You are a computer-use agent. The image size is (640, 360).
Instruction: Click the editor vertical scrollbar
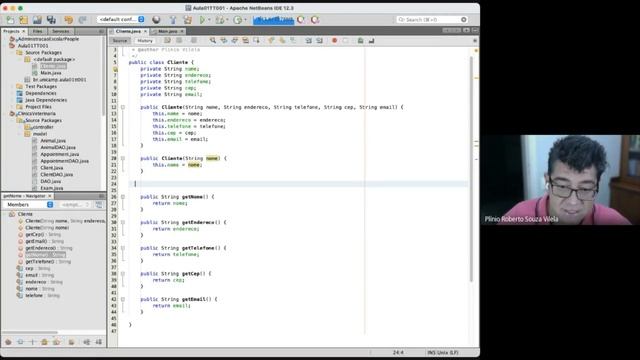[471, 169]
